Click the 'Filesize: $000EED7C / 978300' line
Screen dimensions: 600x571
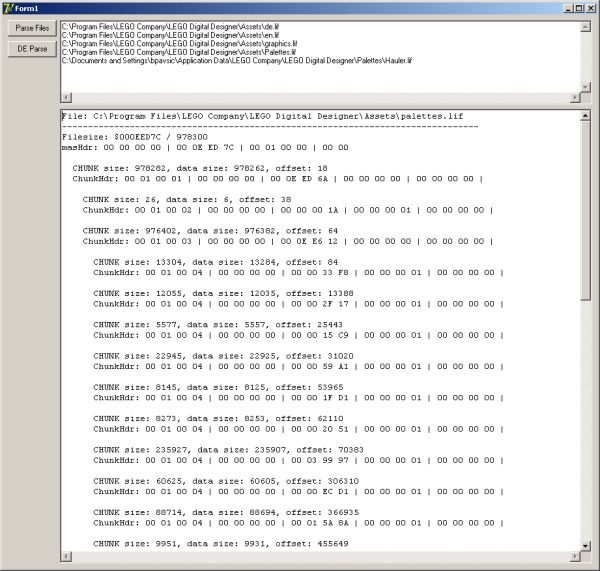135,137
